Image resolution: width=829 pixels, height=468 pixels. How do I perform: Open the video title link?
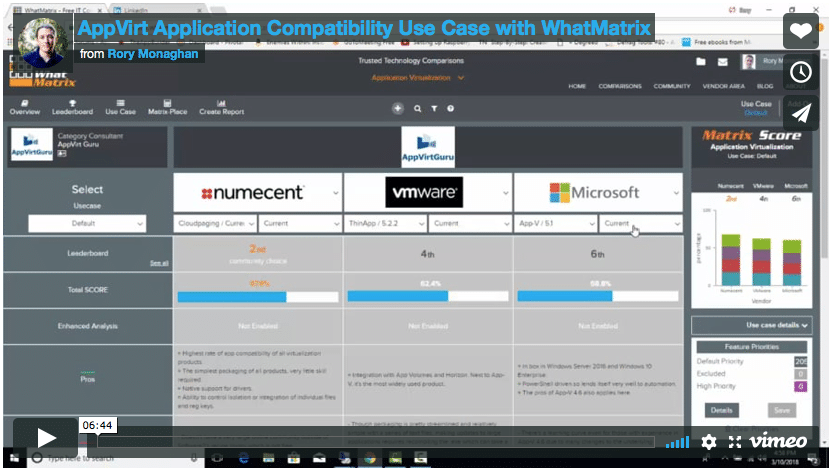click(x=364, y=27)
